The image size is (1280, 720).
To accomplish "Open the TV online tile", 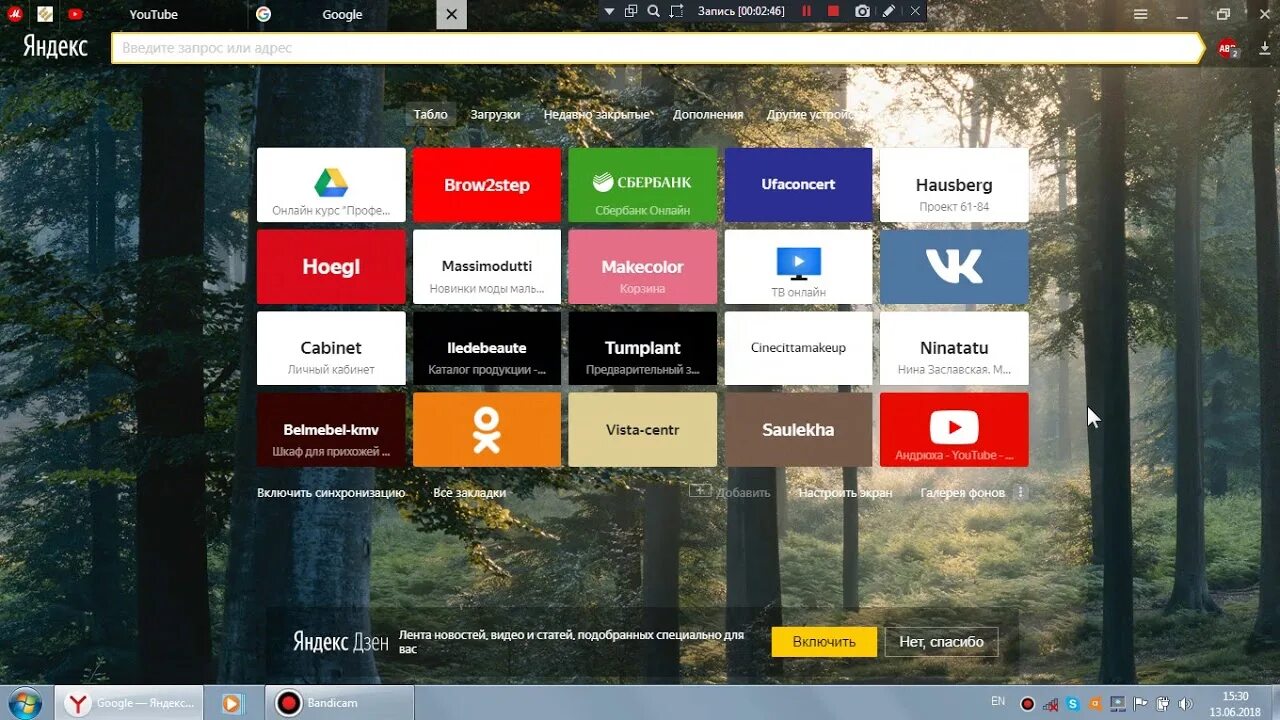I will [x=798, y=267].
